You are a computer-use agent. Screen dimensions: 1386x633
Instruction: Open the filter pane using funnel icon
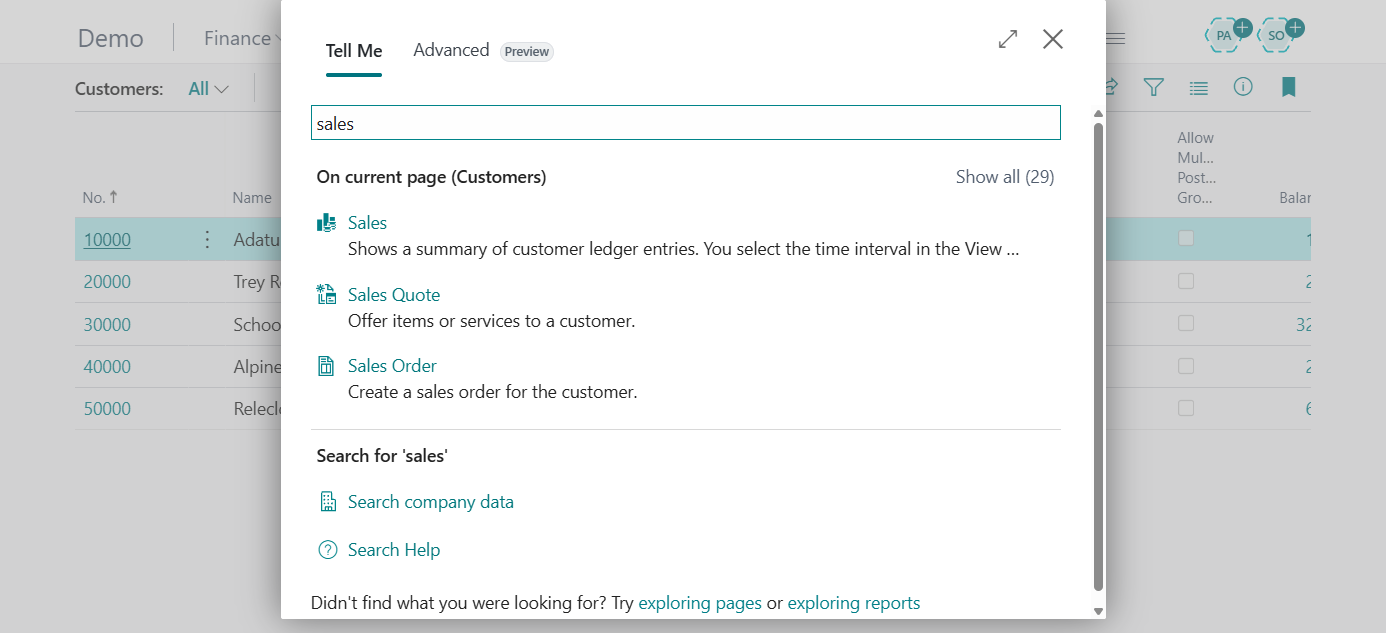(x=1153, y=88)
